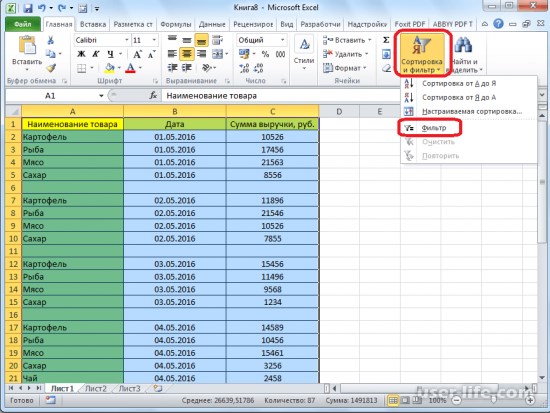Open the Файл tab

coord(23,24)
